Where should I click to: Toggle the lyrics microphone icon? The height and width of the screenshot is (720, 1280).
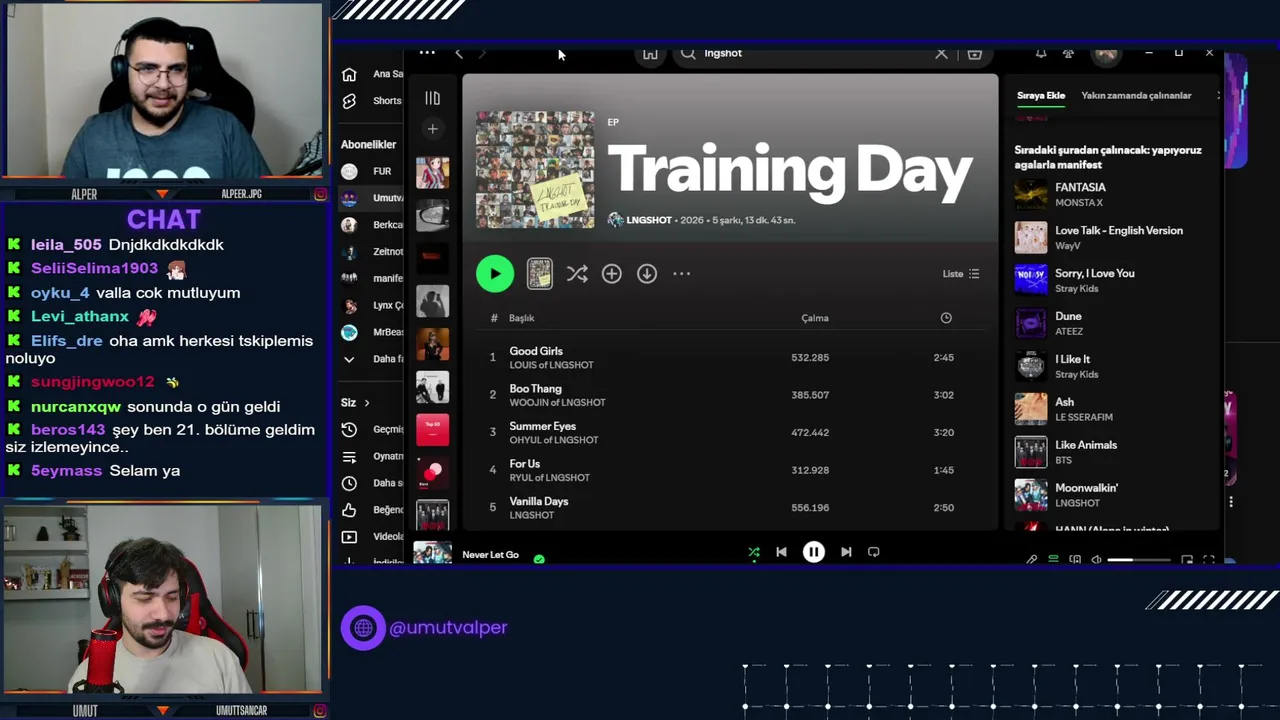click(x=1032, y=560)
